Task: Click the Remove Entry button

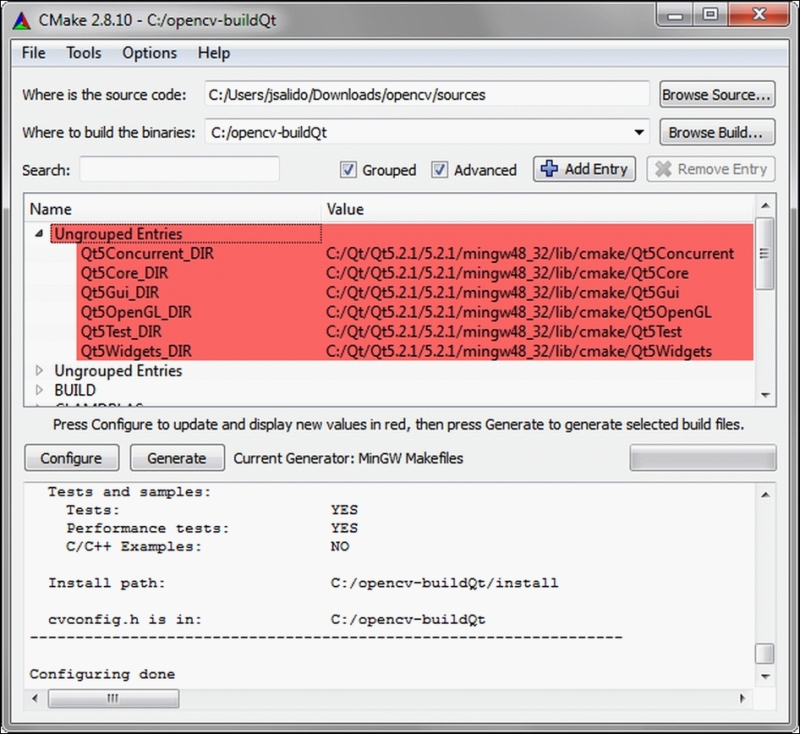Action: [711, 169]
